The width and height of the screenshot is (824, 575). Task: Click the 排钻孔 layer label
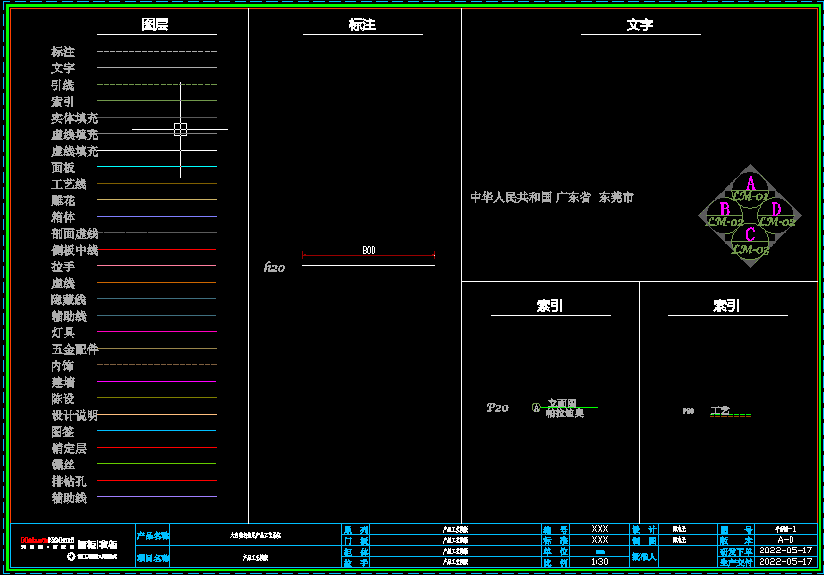pyautogui.click(x=70, y=481)
